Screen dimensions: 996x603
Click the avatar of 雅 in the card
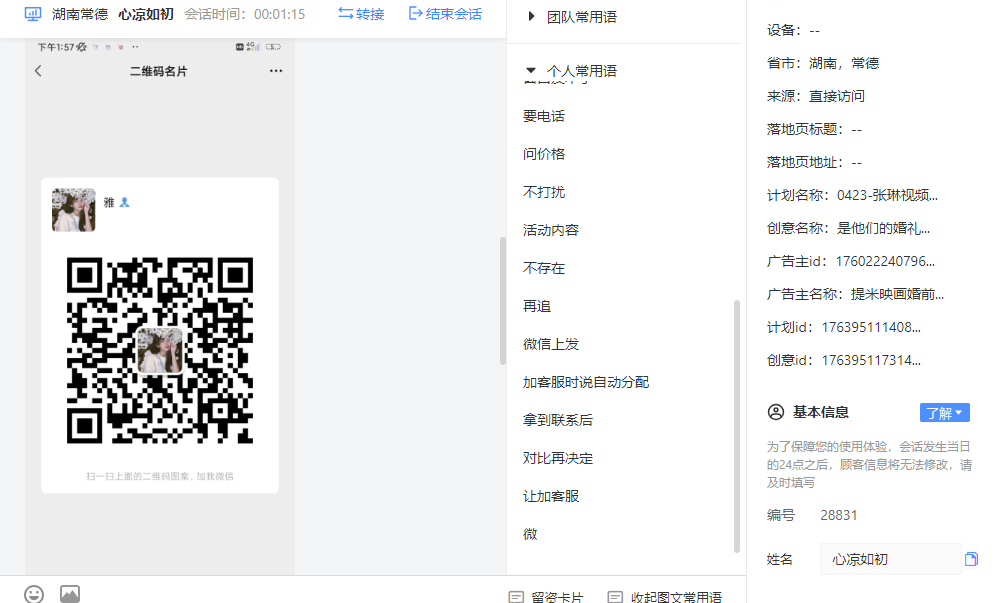(74, 210)
